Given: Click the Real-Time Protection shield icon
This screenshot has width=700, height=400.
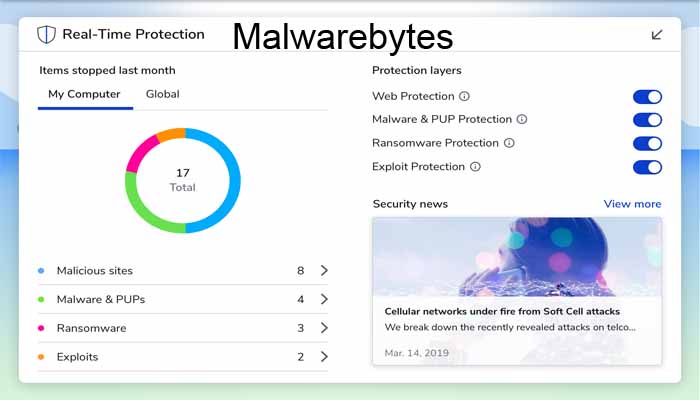Looking at the screenshot, I should click(46, 34).
